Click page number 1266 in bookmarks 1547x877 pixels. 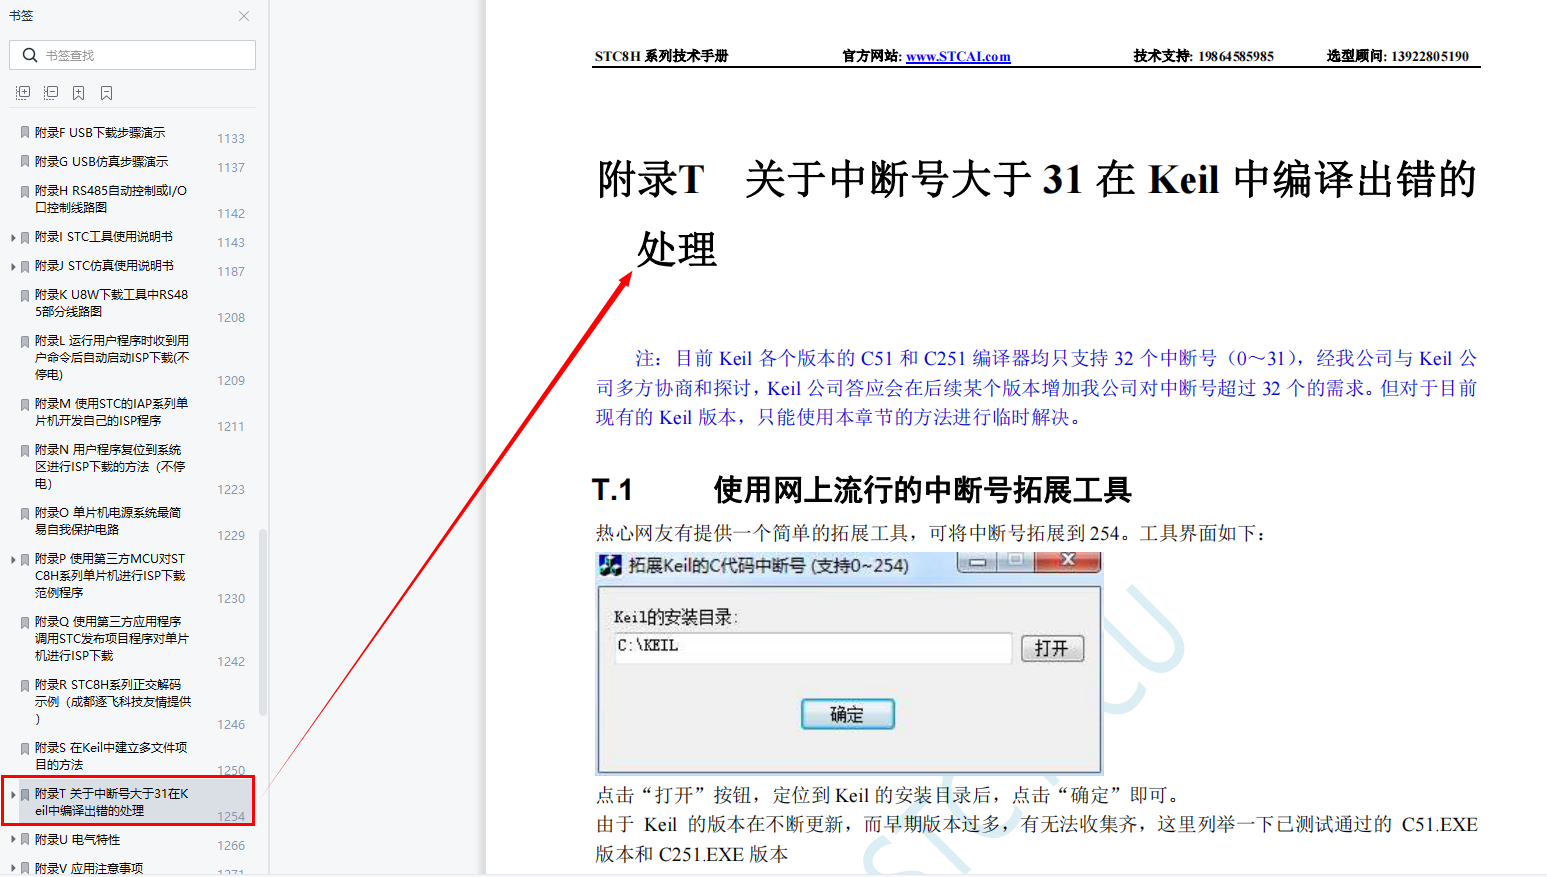click(x=231, y=846)
